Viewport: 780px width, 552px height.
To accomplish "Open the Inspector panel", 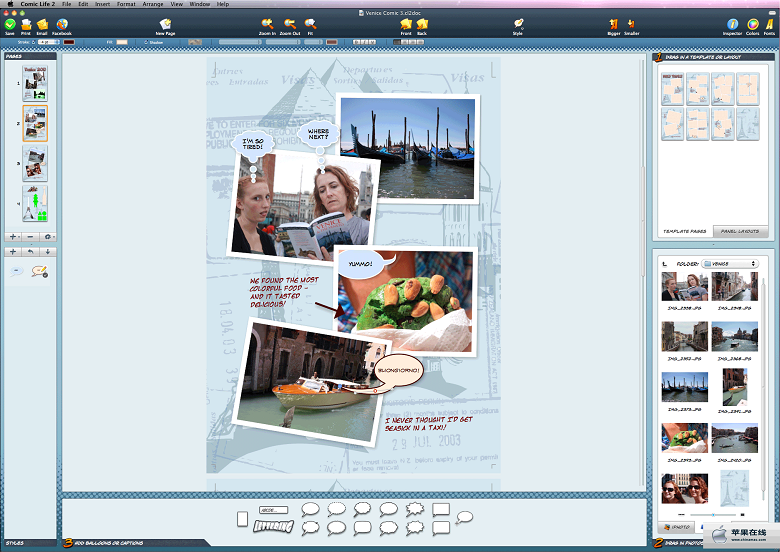I will [x=733, y=24].
